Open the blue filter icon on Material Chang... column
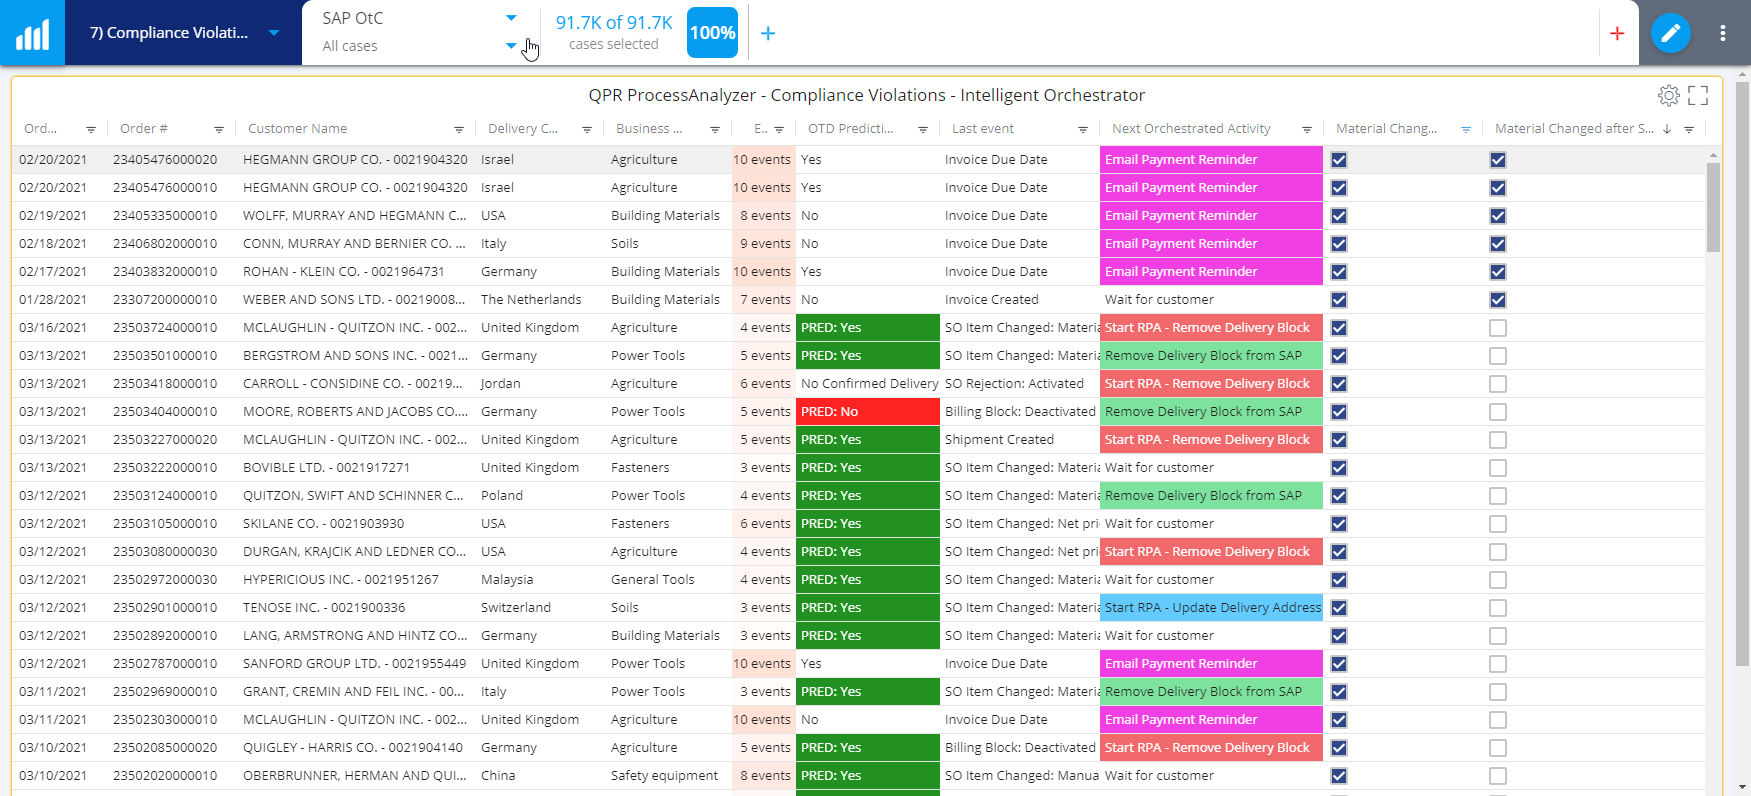The height and width of the screenshot is (796, 1751). pyautogui.click(x=1466, y=130)
